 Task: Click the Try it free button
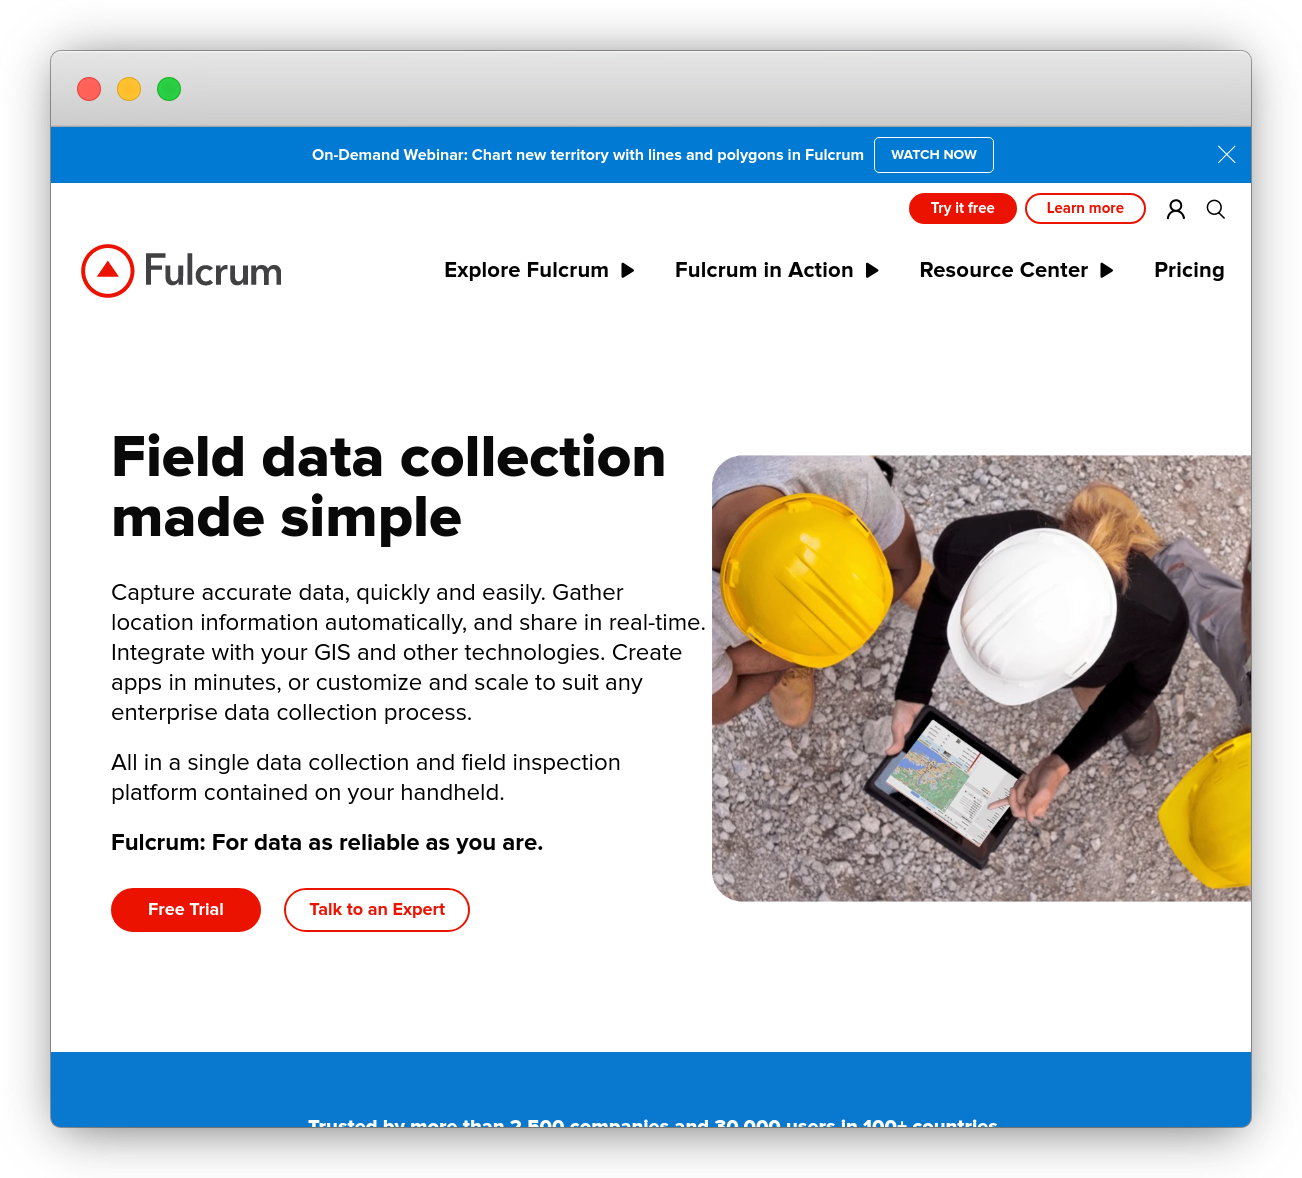click(x=962, y=208)
